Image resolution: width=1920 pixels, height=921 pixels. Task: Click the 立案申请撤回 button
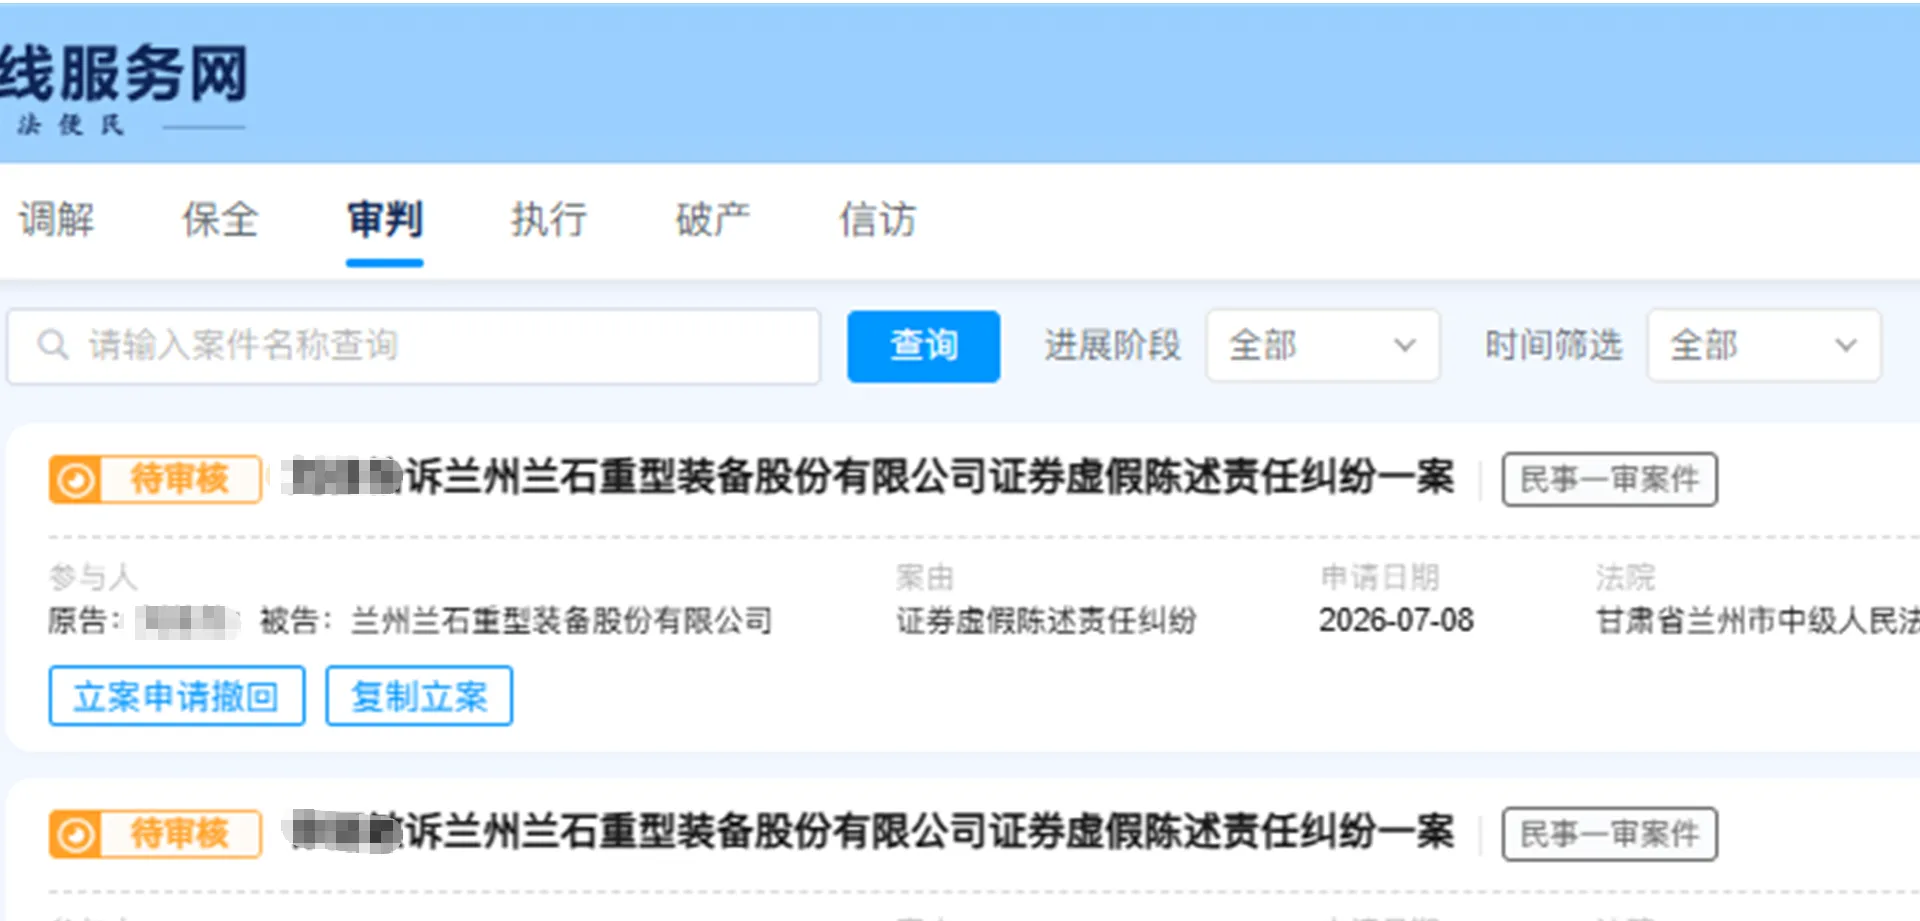pos(177,696)
